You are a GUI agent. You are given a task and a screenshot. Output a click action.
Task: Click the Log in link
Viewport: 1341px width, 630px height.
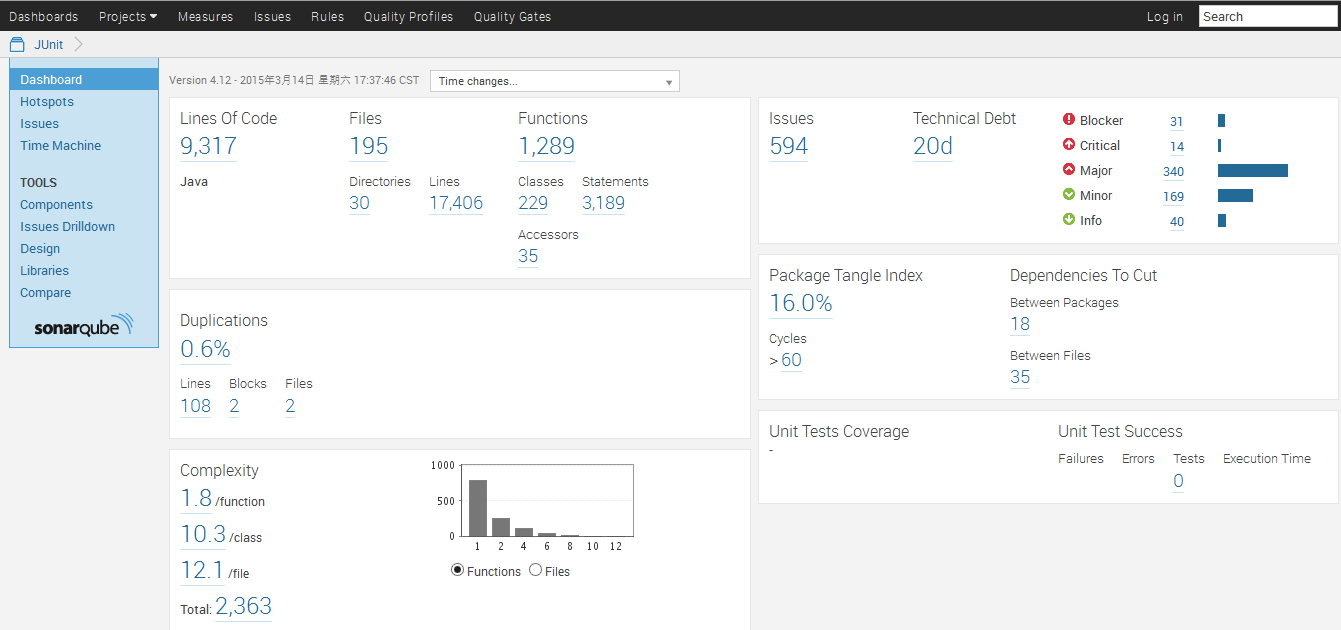[1164, 16]
